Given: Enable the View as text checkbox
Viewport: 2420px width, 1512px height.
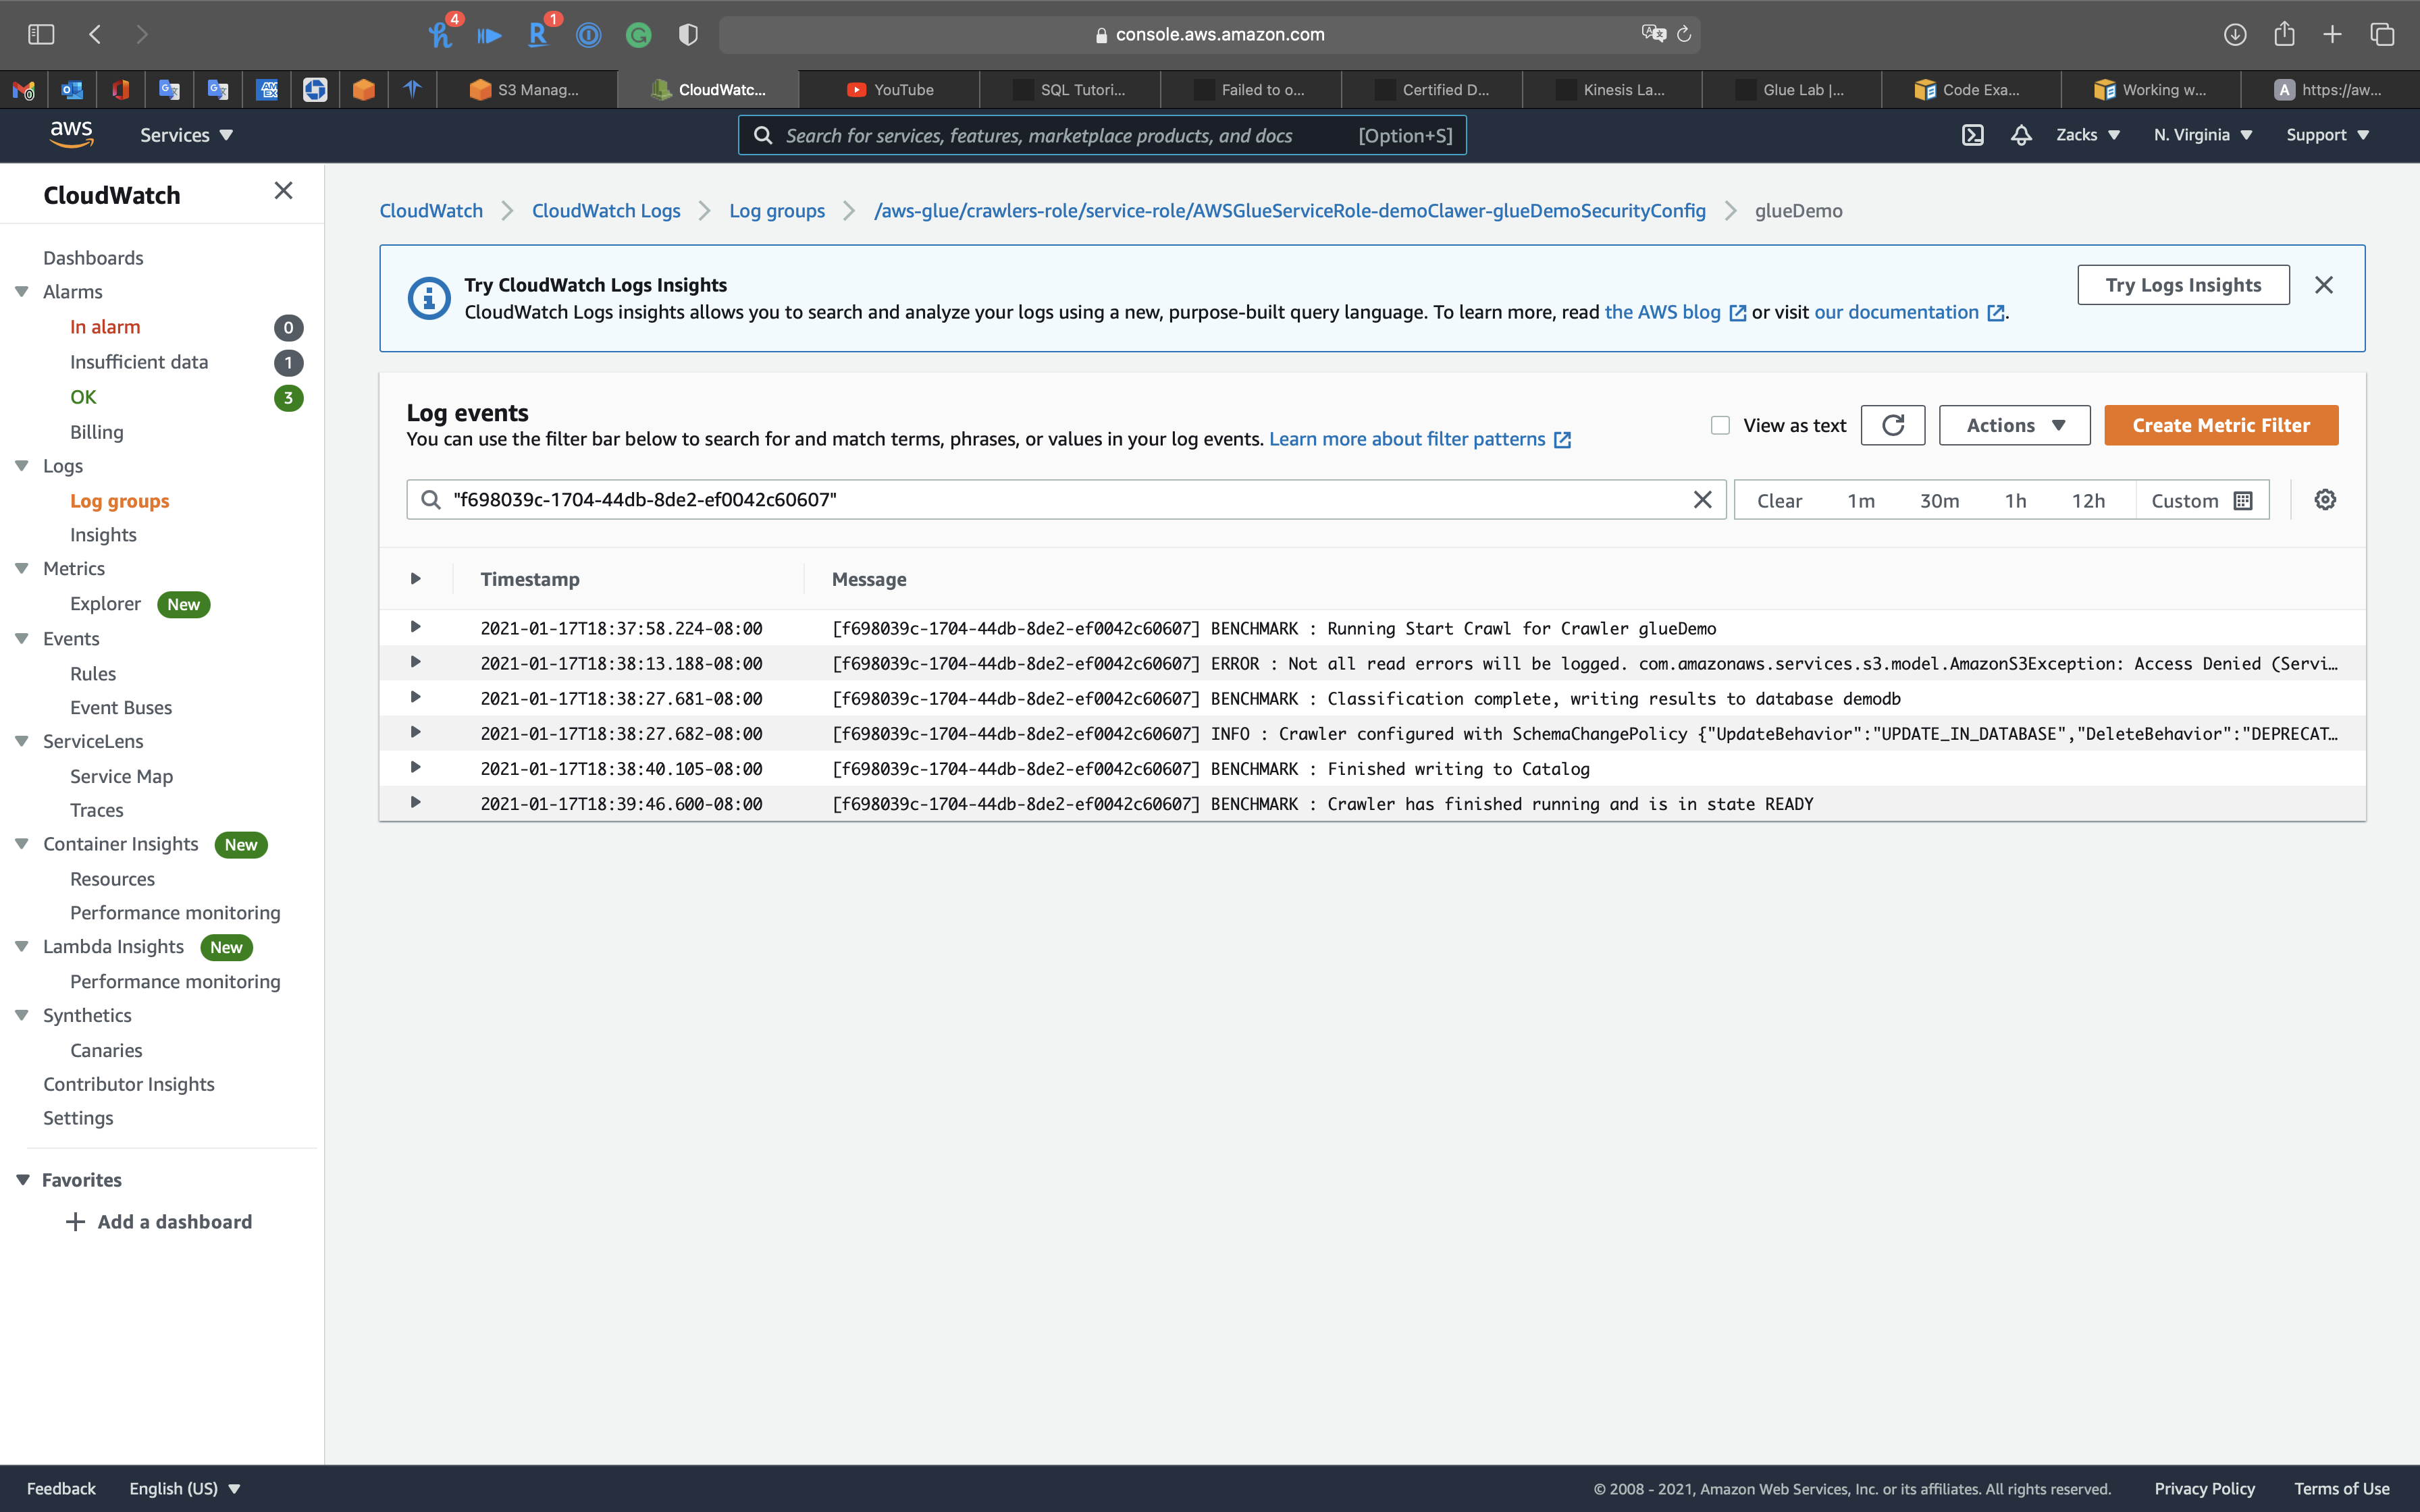Looking at the screenshot, I should 1720,426.
